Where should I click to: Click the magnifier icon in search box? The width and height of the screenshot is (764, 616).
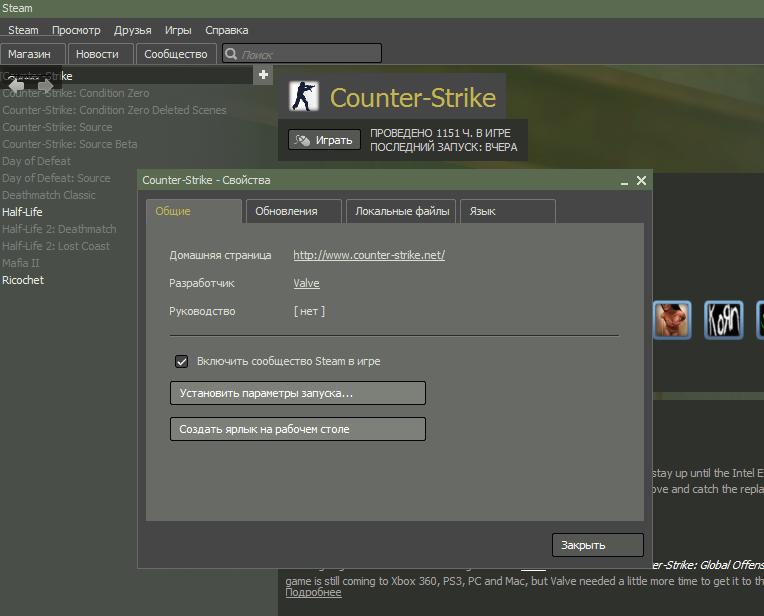point(231,54)
